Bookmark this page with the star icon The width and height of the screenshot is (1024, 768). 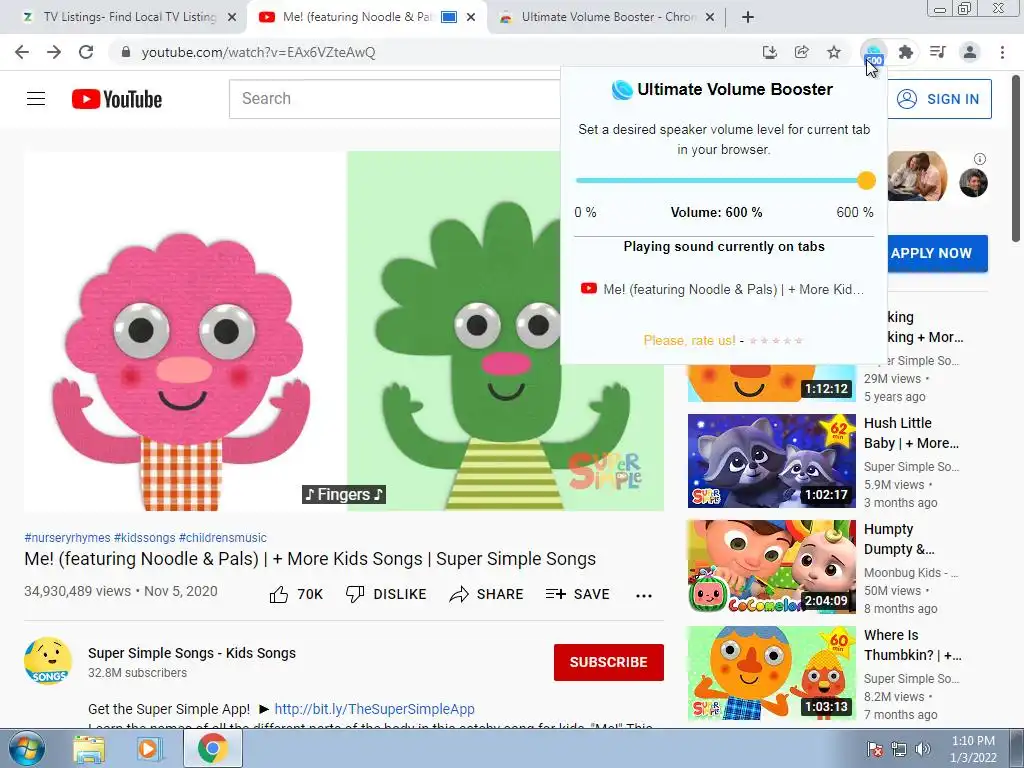tap(834, 52)
